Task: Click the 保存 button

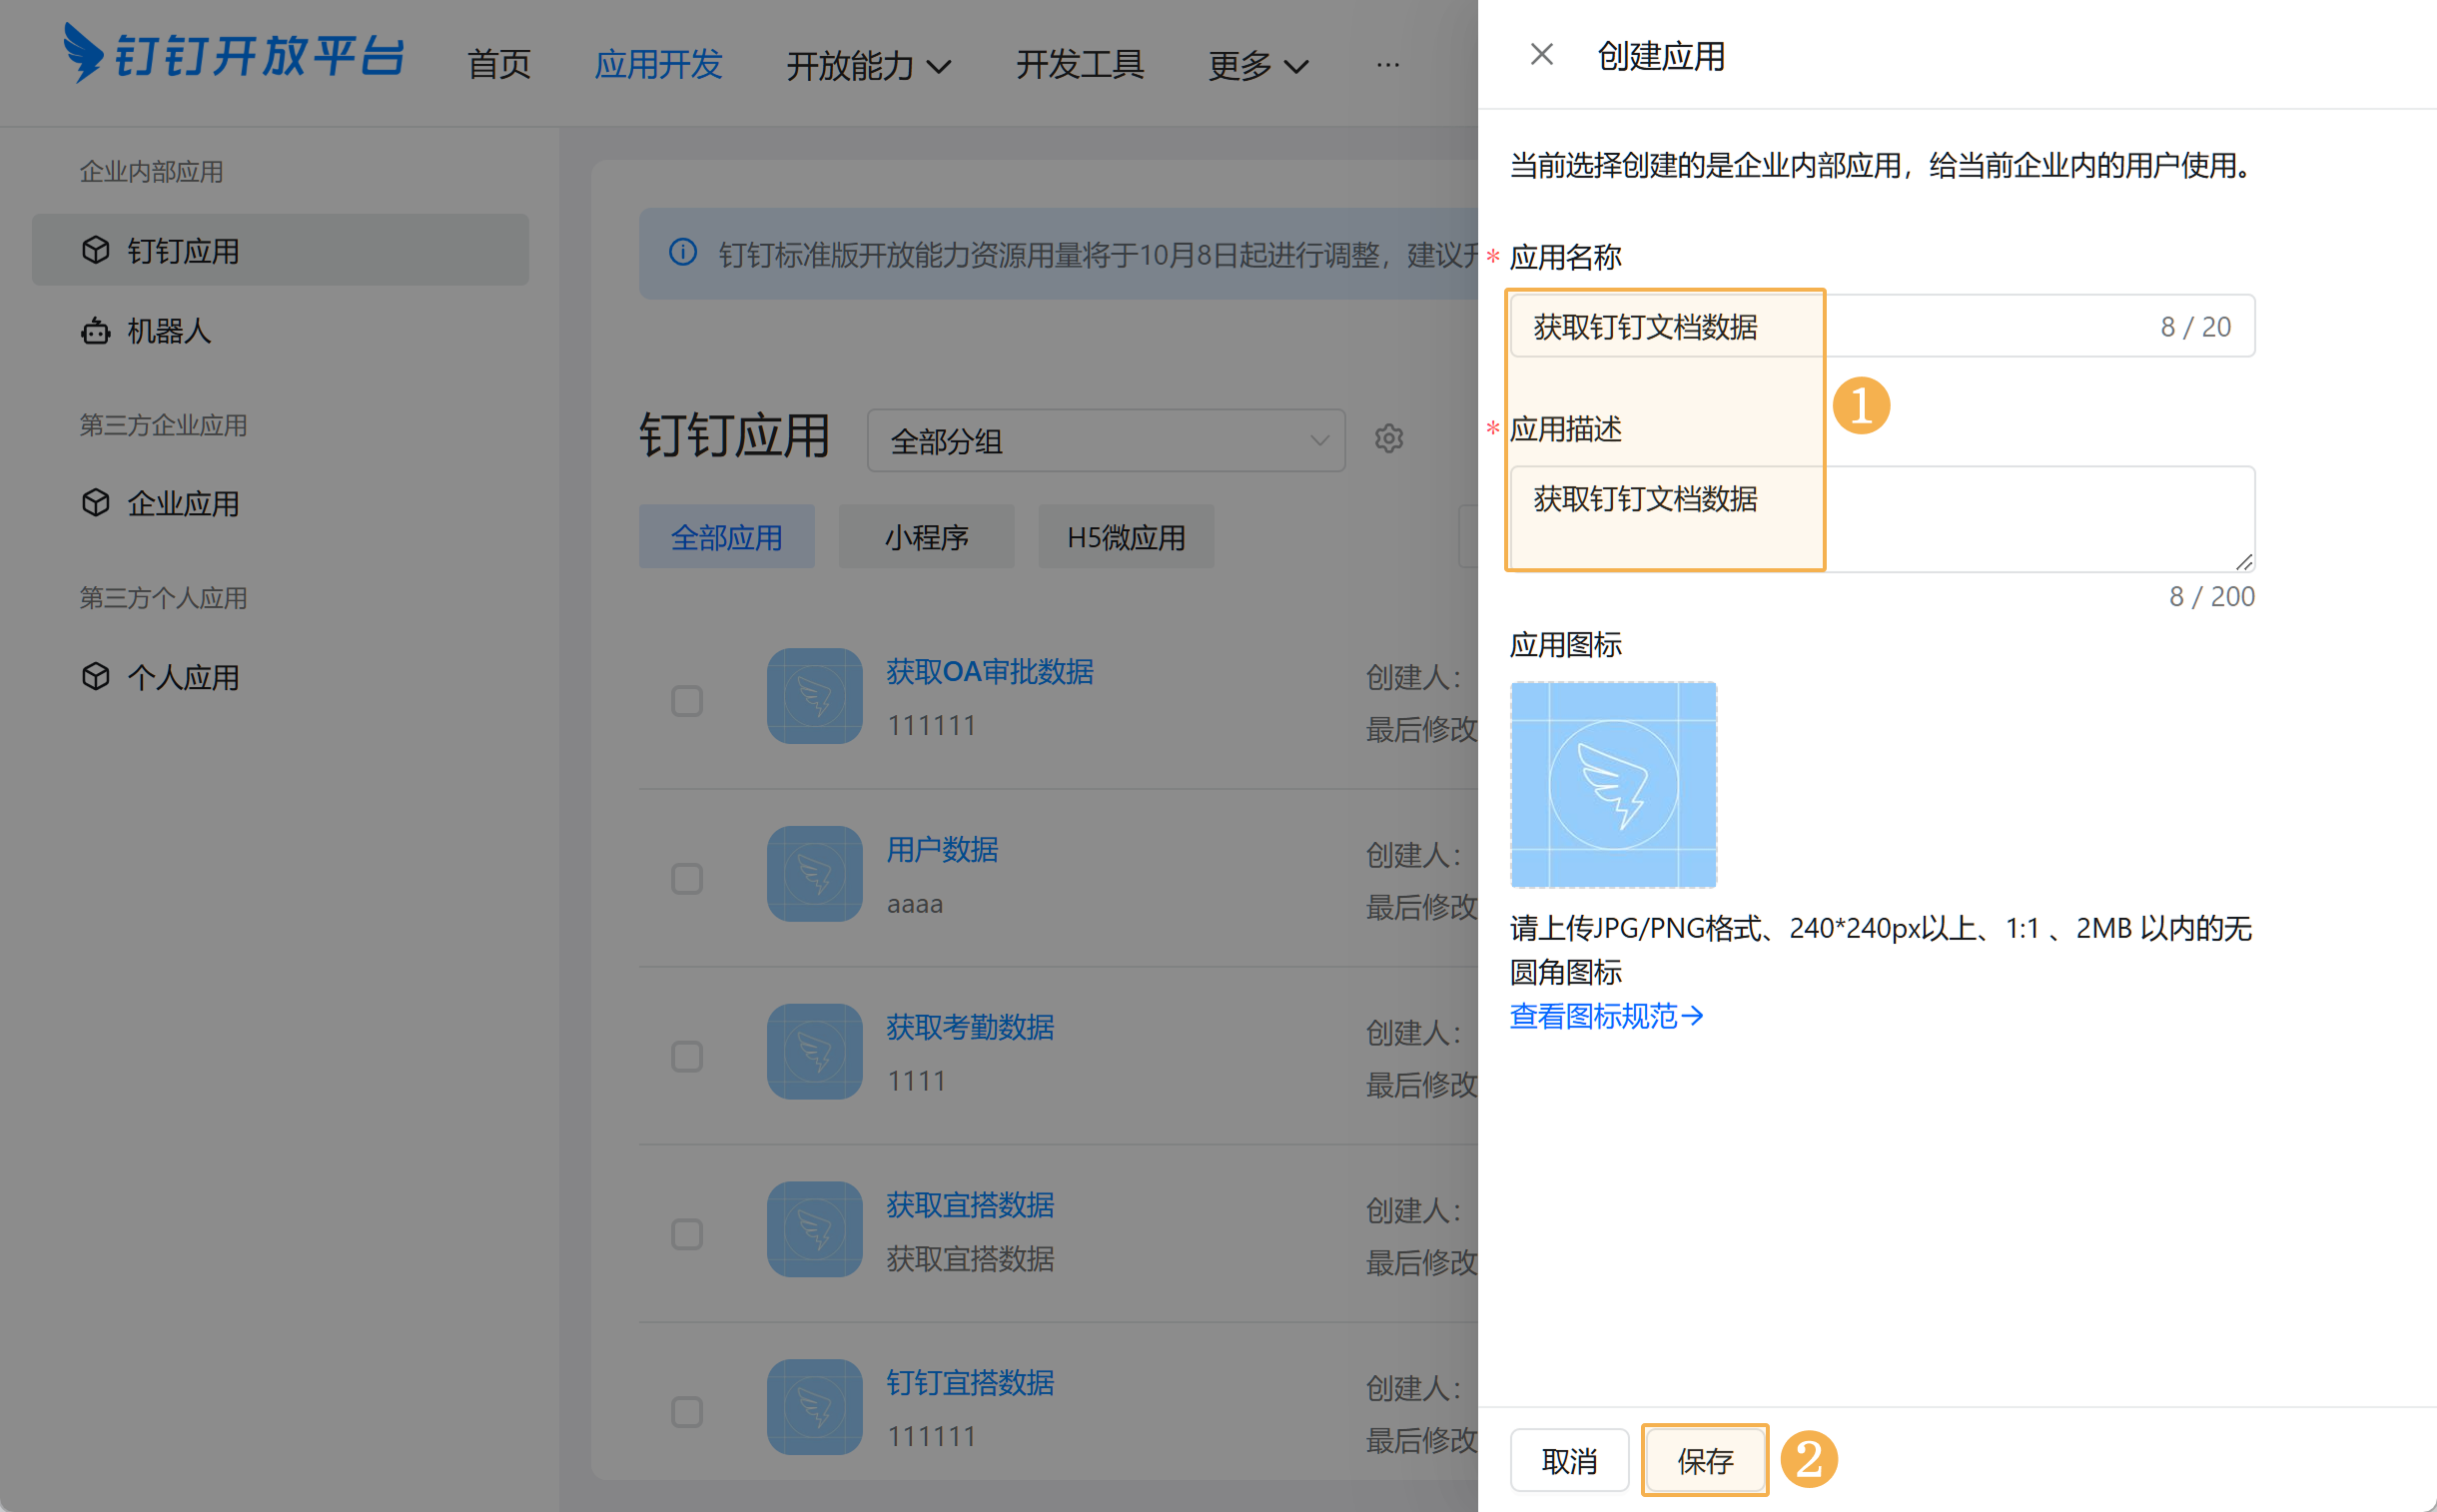Action: click(x=1704, y=1461)
